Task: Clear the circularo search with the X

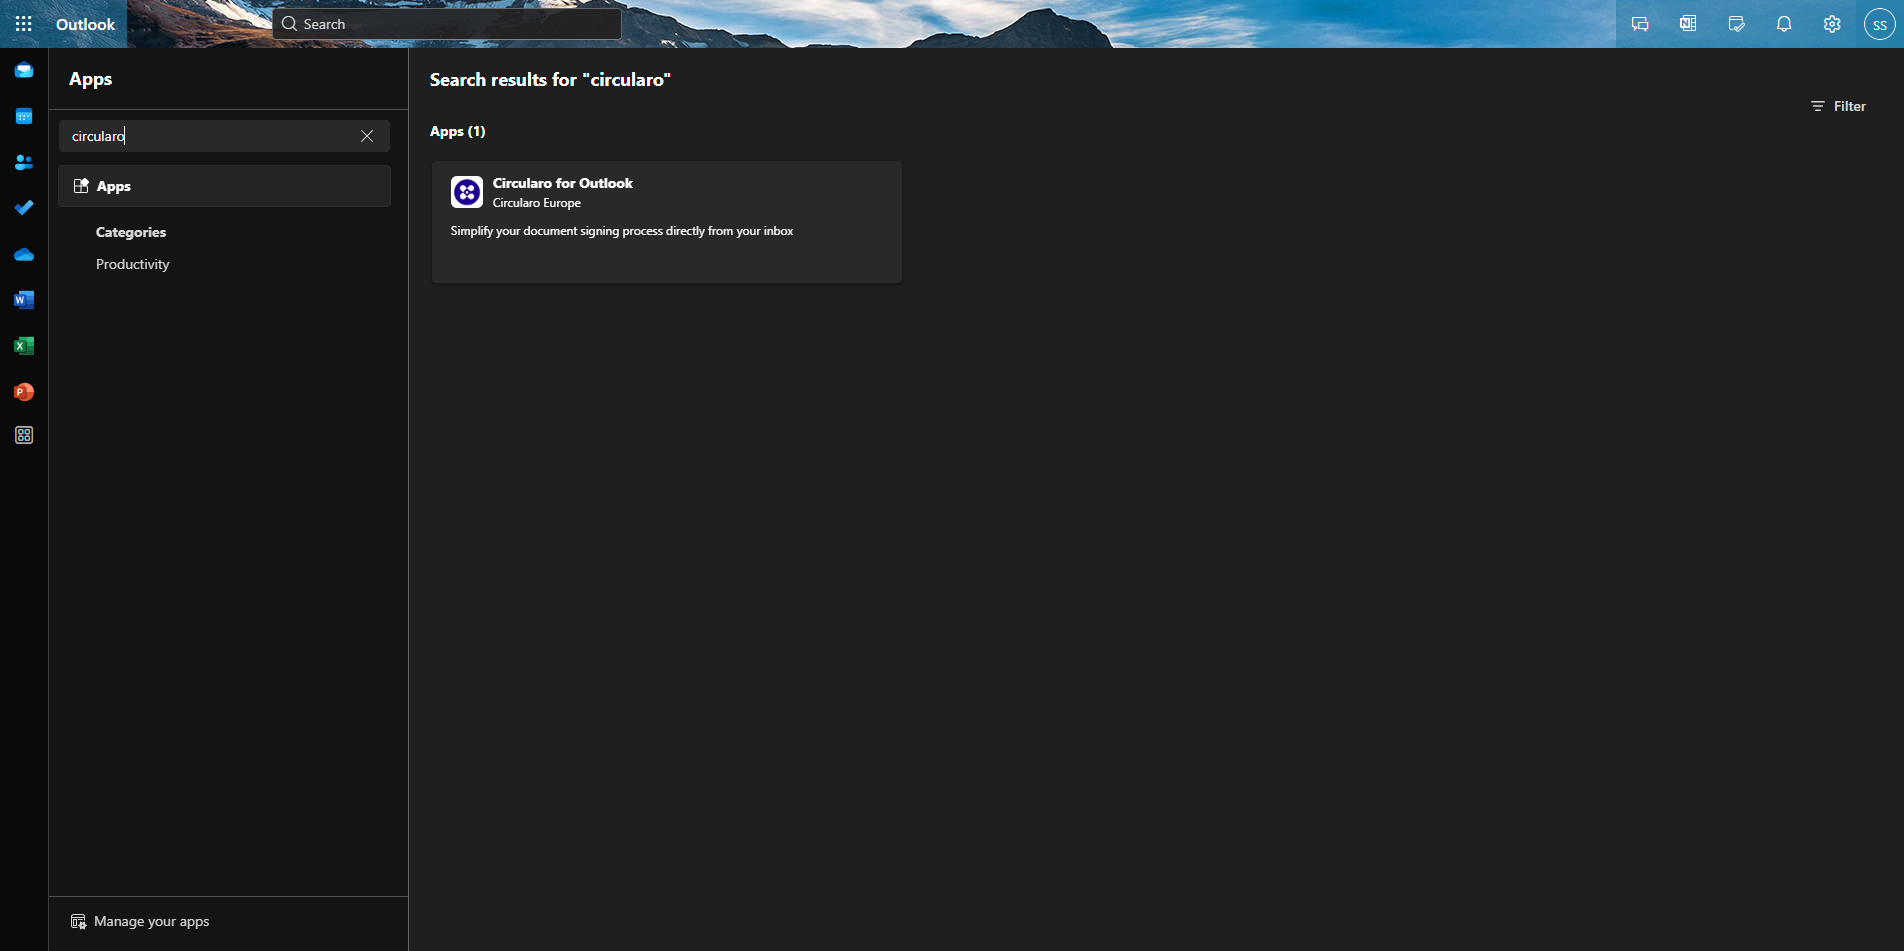Action: pos(366,136)
